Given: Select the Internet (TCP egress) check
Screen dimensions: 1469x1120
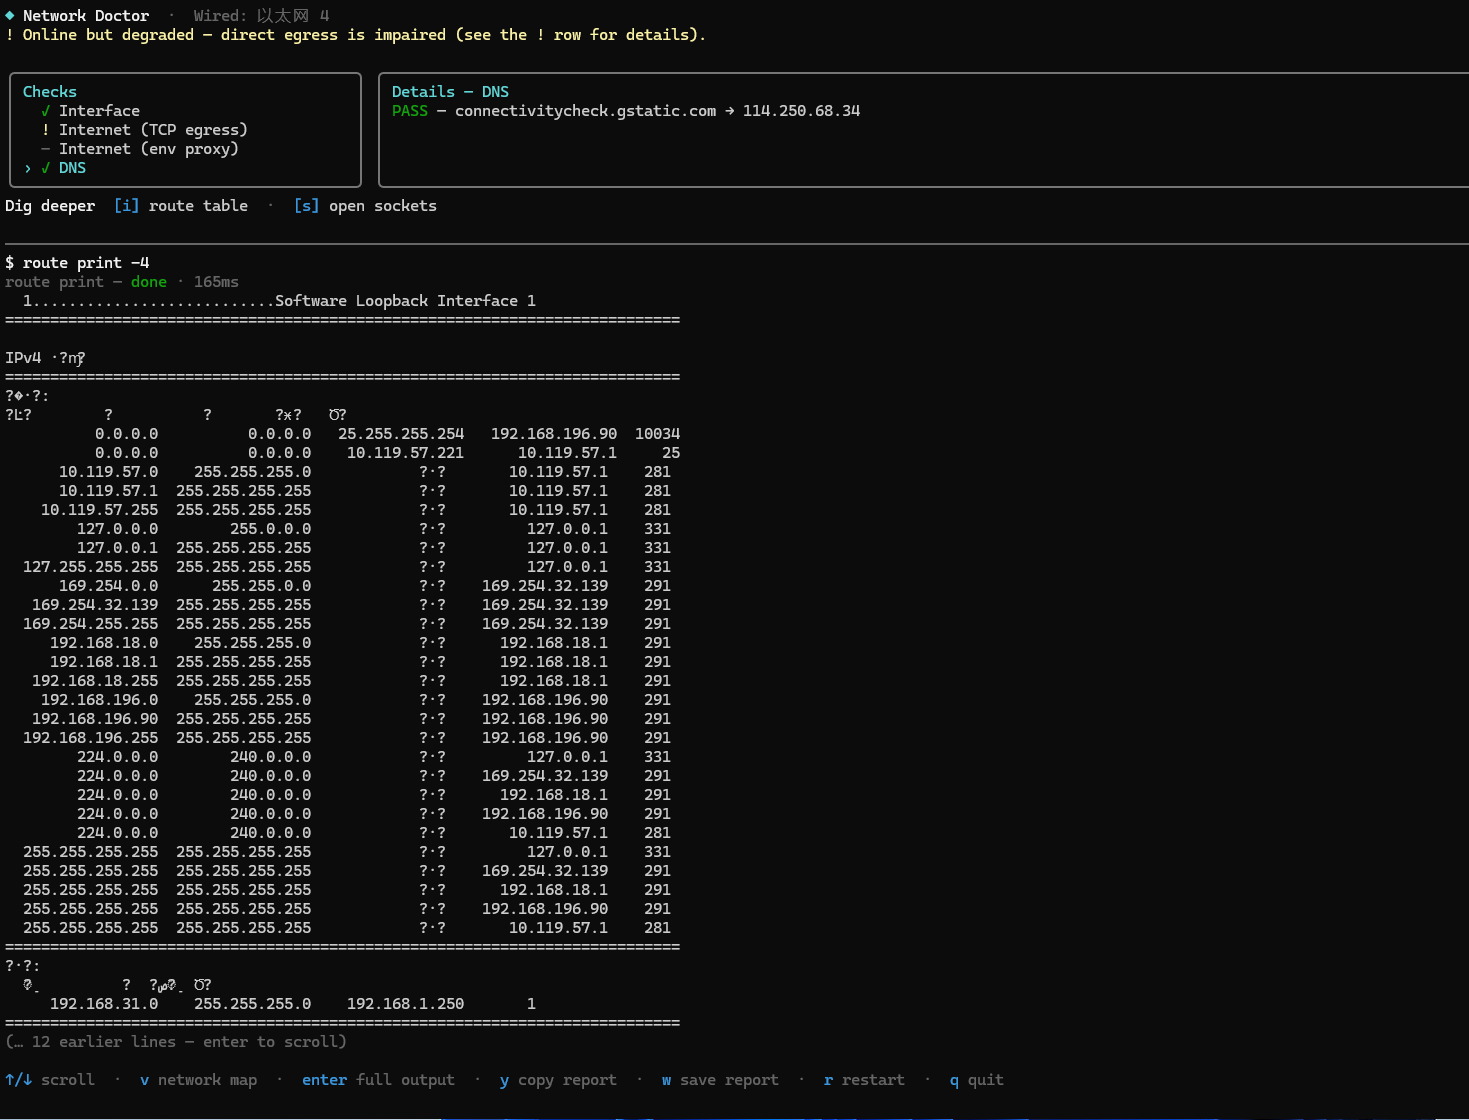Looking at the screenshot, I should pos(185,130).
